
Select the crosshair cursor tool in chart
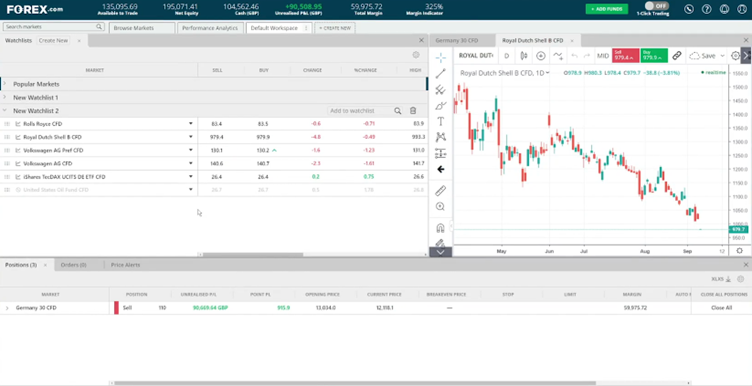click(x=441, y=58)
